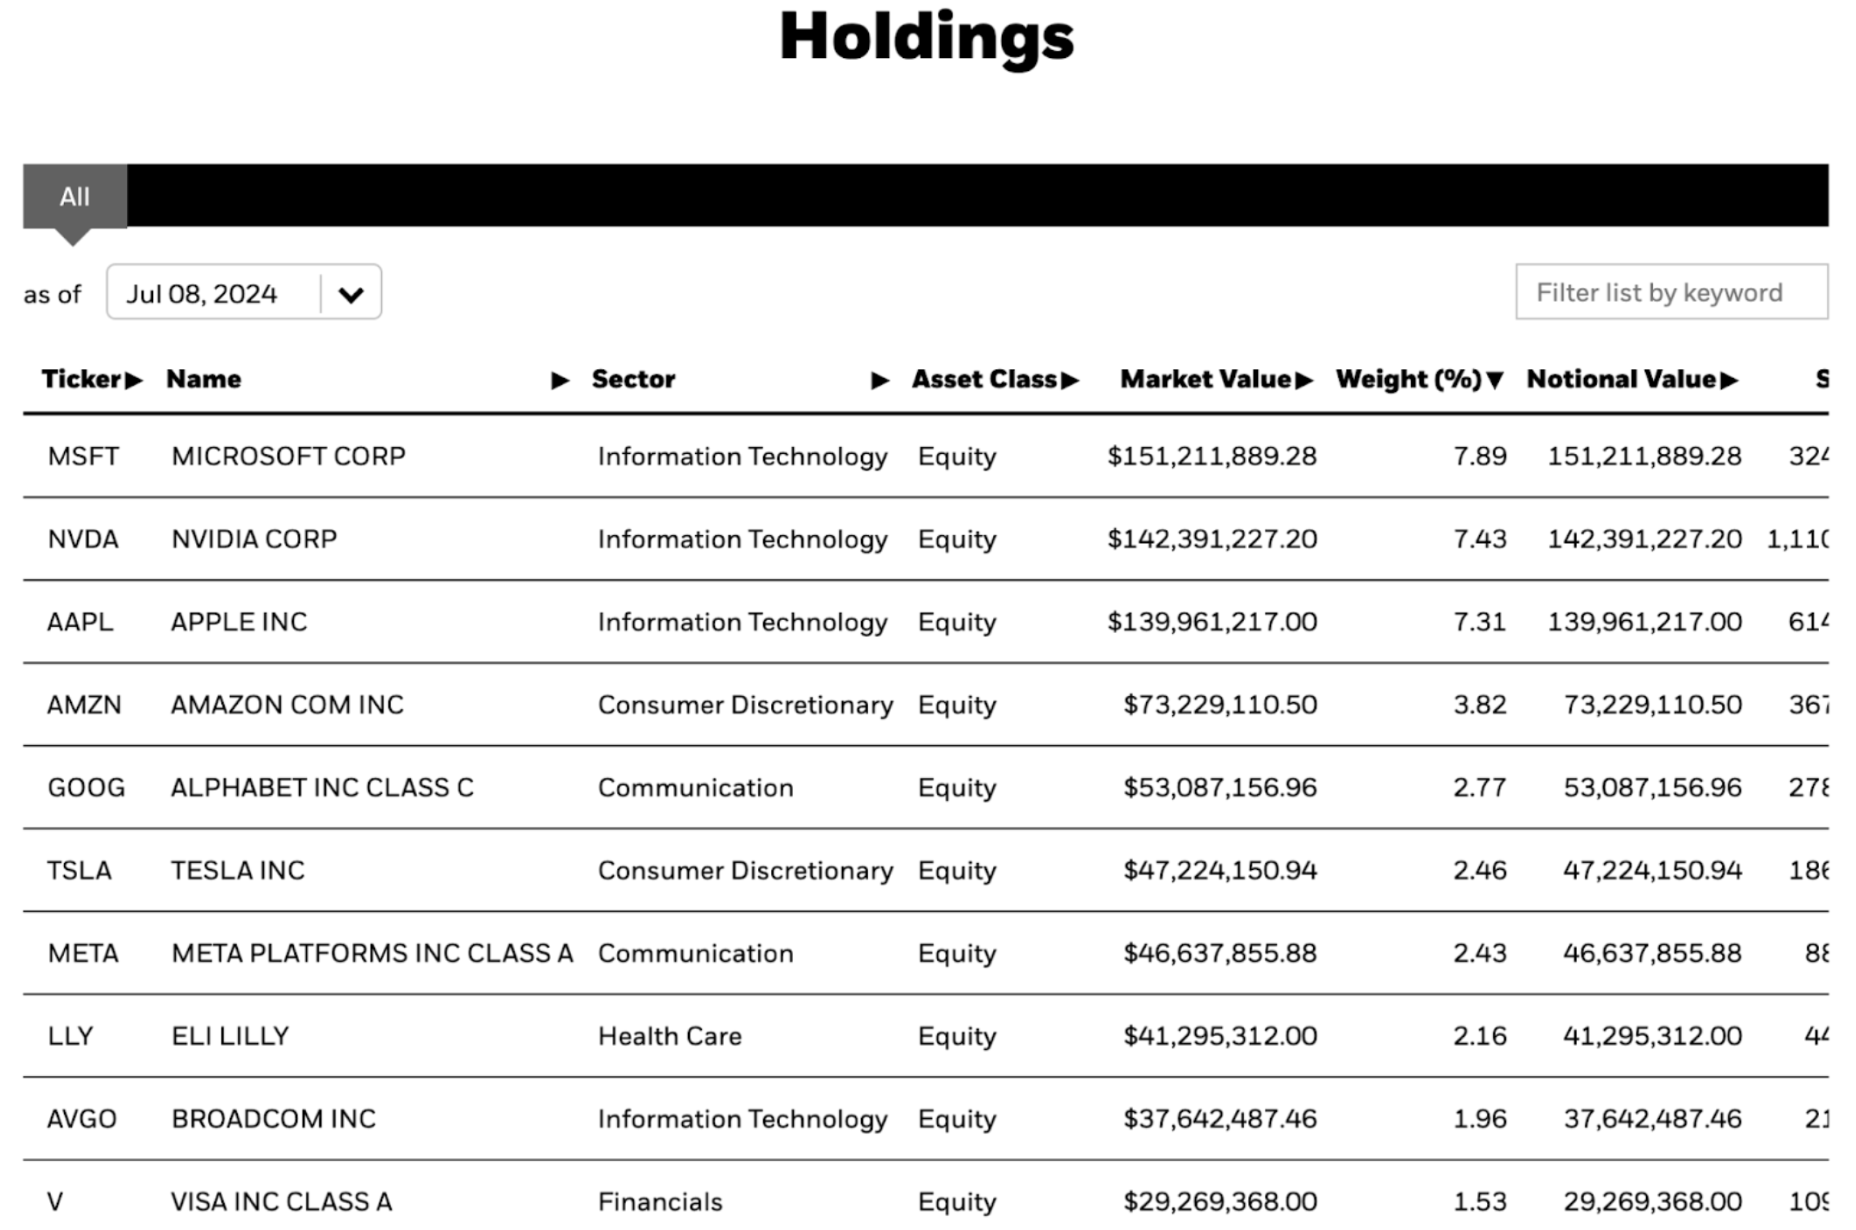The width and height of the screenshot is (1856, 1230).
Task: Select VISA INC CLASS A name
Action: pos(282,1203)
